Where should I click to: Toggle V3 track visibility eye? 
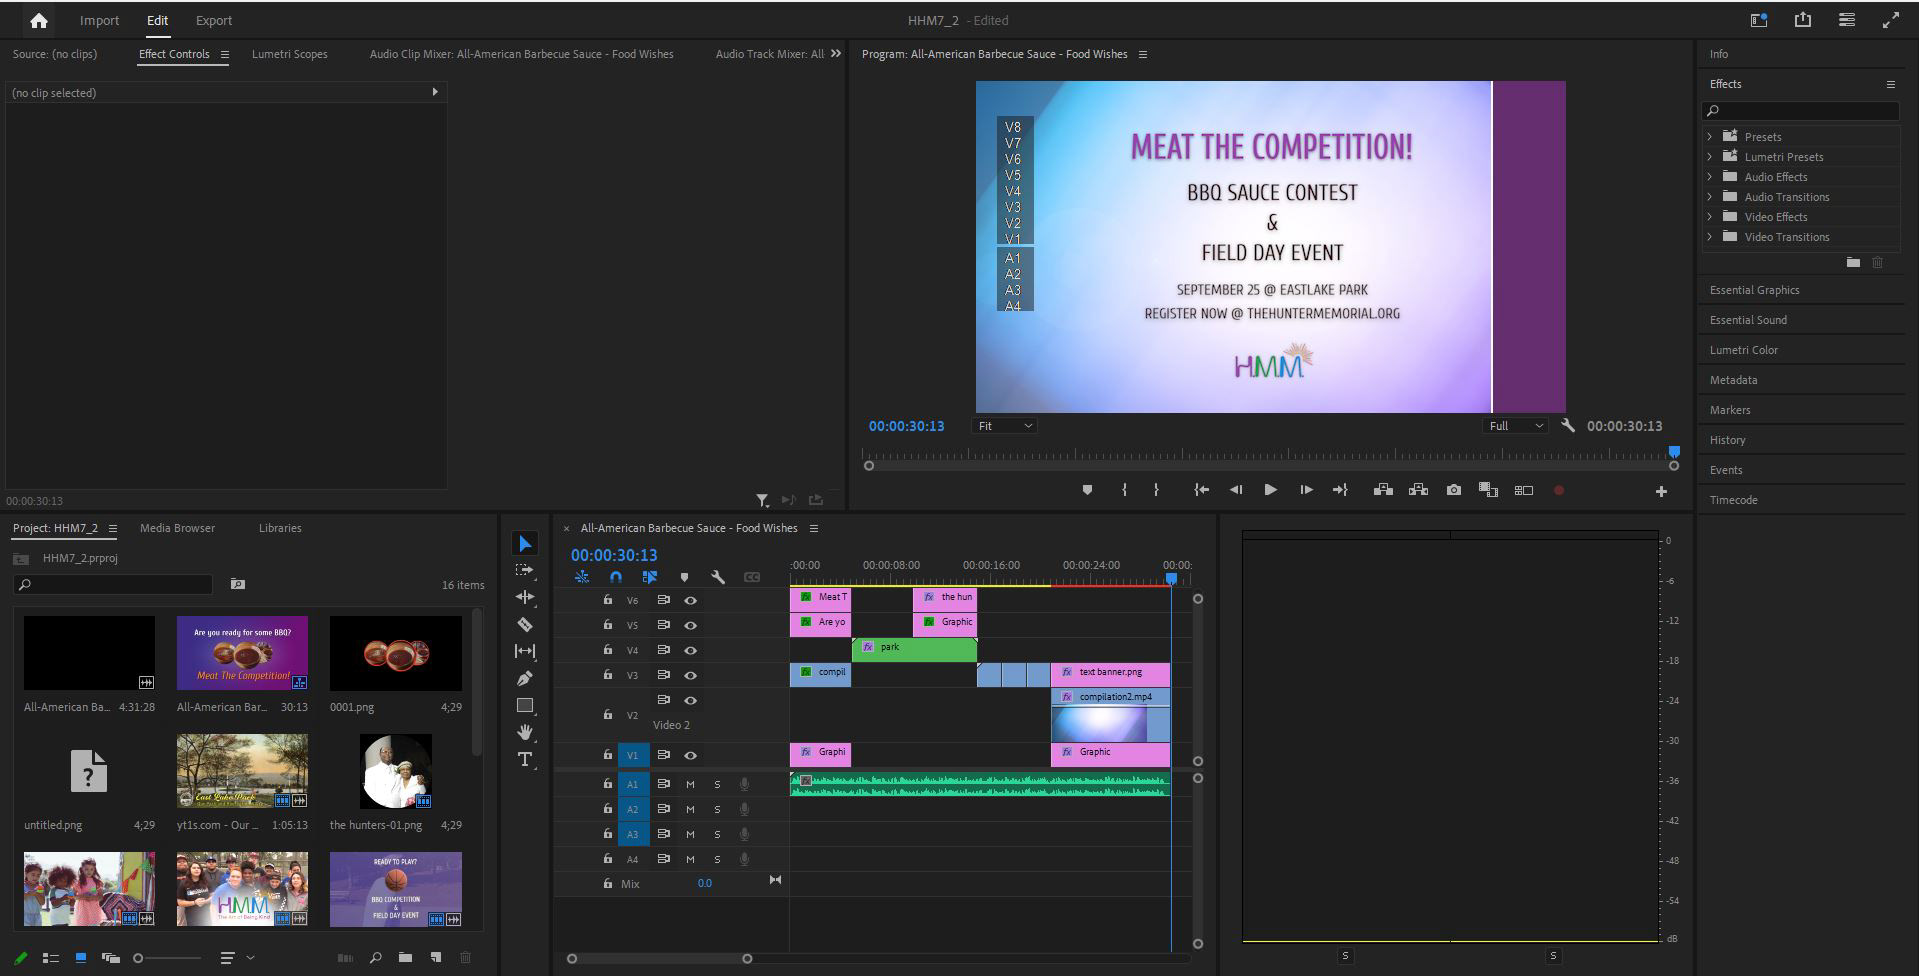point(690,675)
